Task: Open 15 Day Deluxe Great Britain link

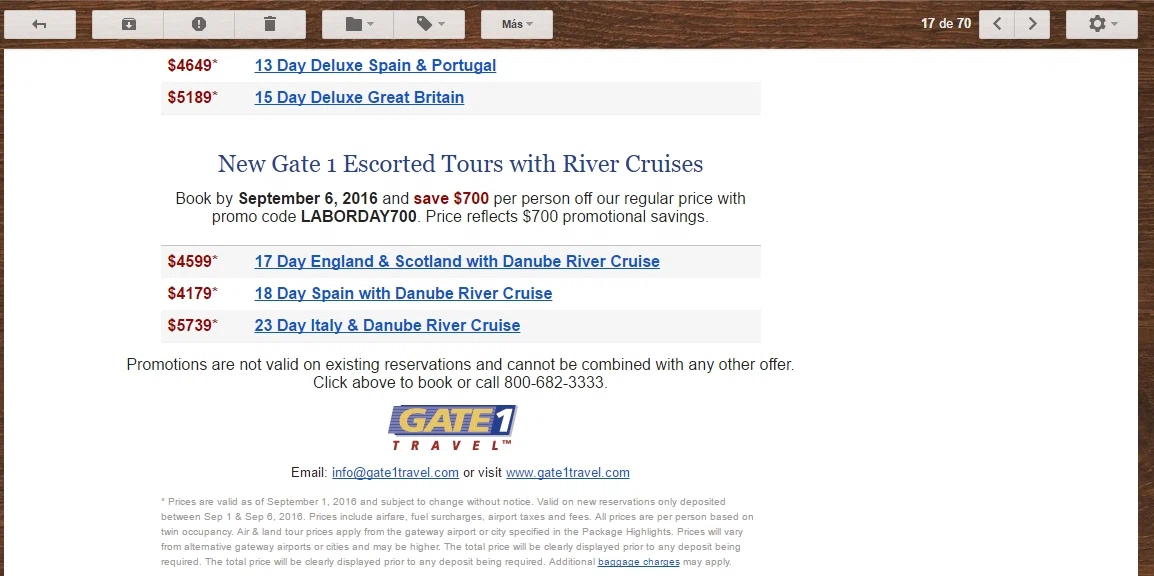Action: (x=359, y=97)
